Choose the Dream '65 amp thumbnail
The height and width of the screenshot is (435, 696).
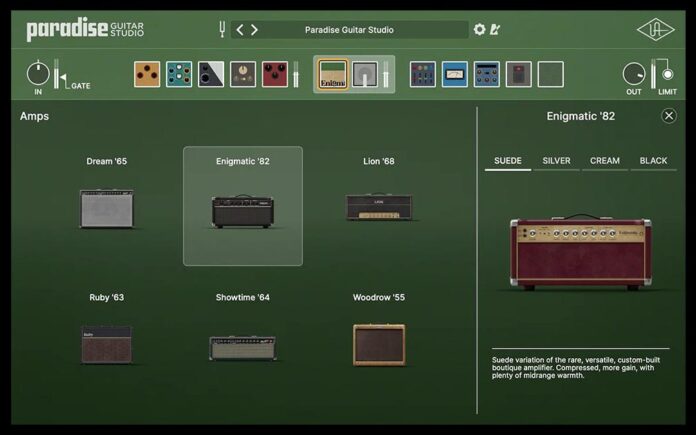coord(107,209)
